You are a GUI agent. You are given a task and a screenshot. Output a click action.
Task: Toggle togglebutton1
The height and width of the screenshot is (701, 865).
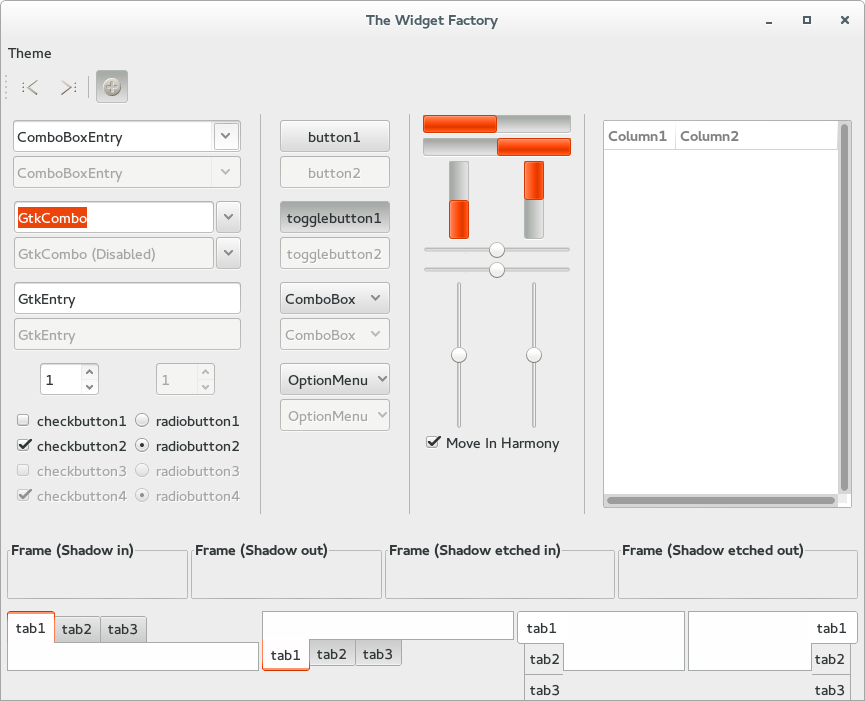[x=334, y=217]
